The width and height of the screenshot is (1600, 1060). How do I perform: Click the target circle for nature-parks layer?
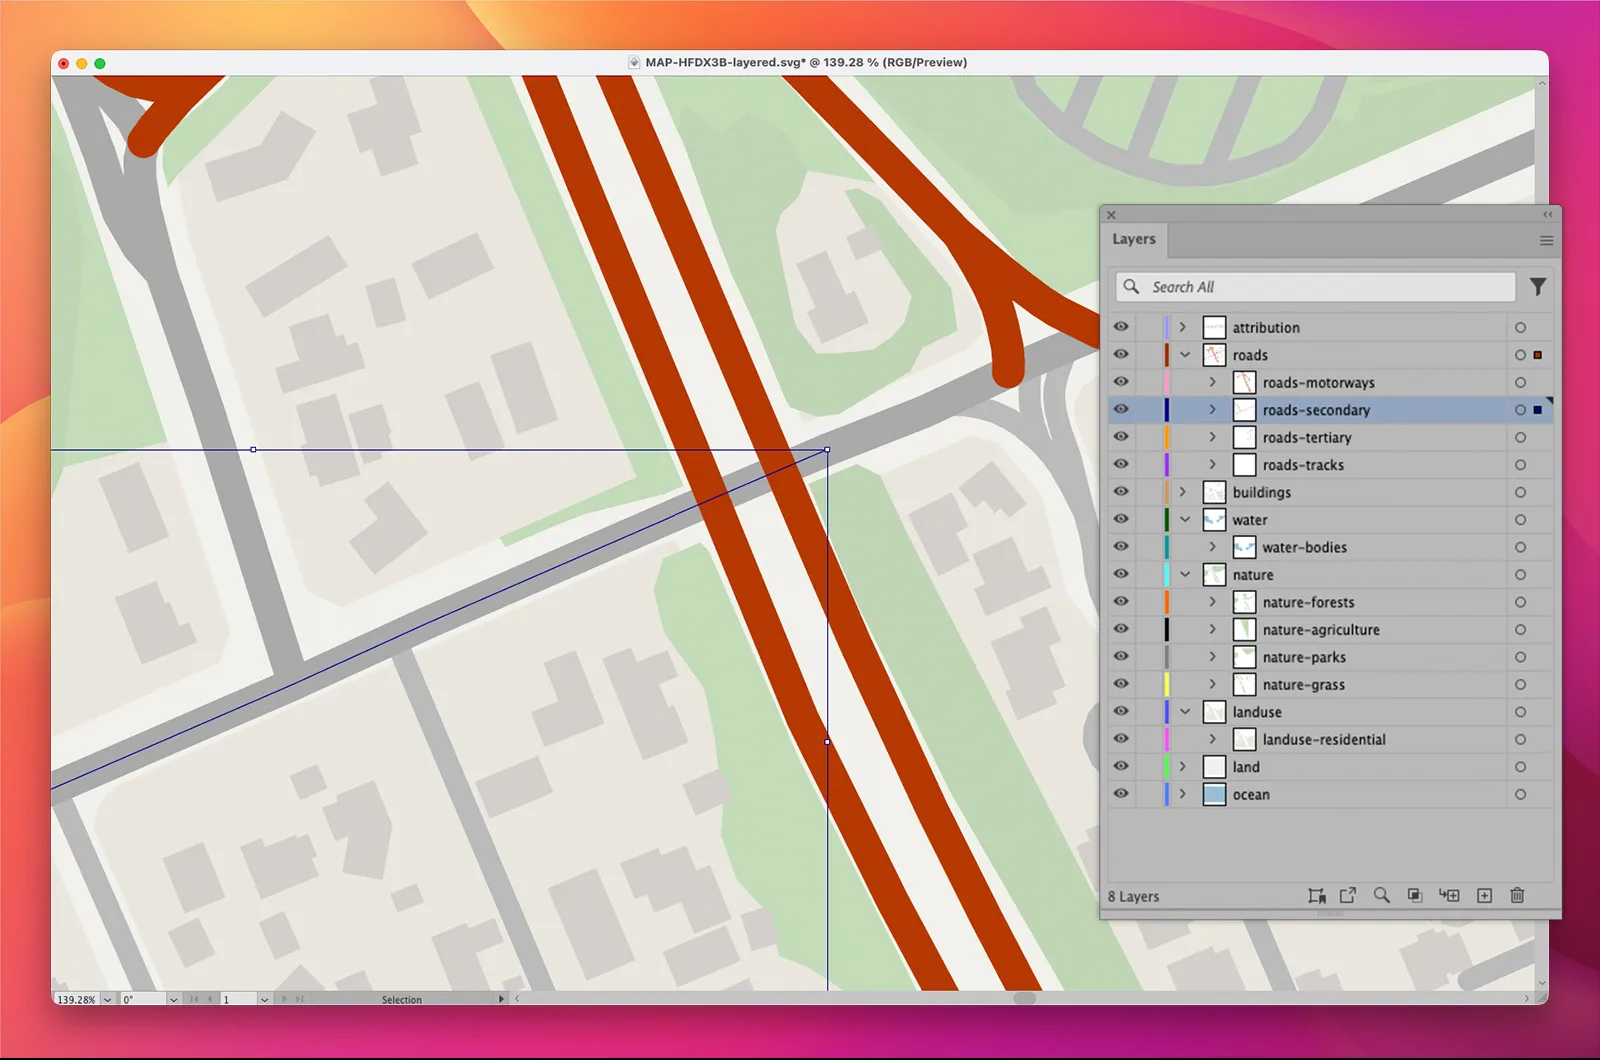click(x=1520, y=657)
